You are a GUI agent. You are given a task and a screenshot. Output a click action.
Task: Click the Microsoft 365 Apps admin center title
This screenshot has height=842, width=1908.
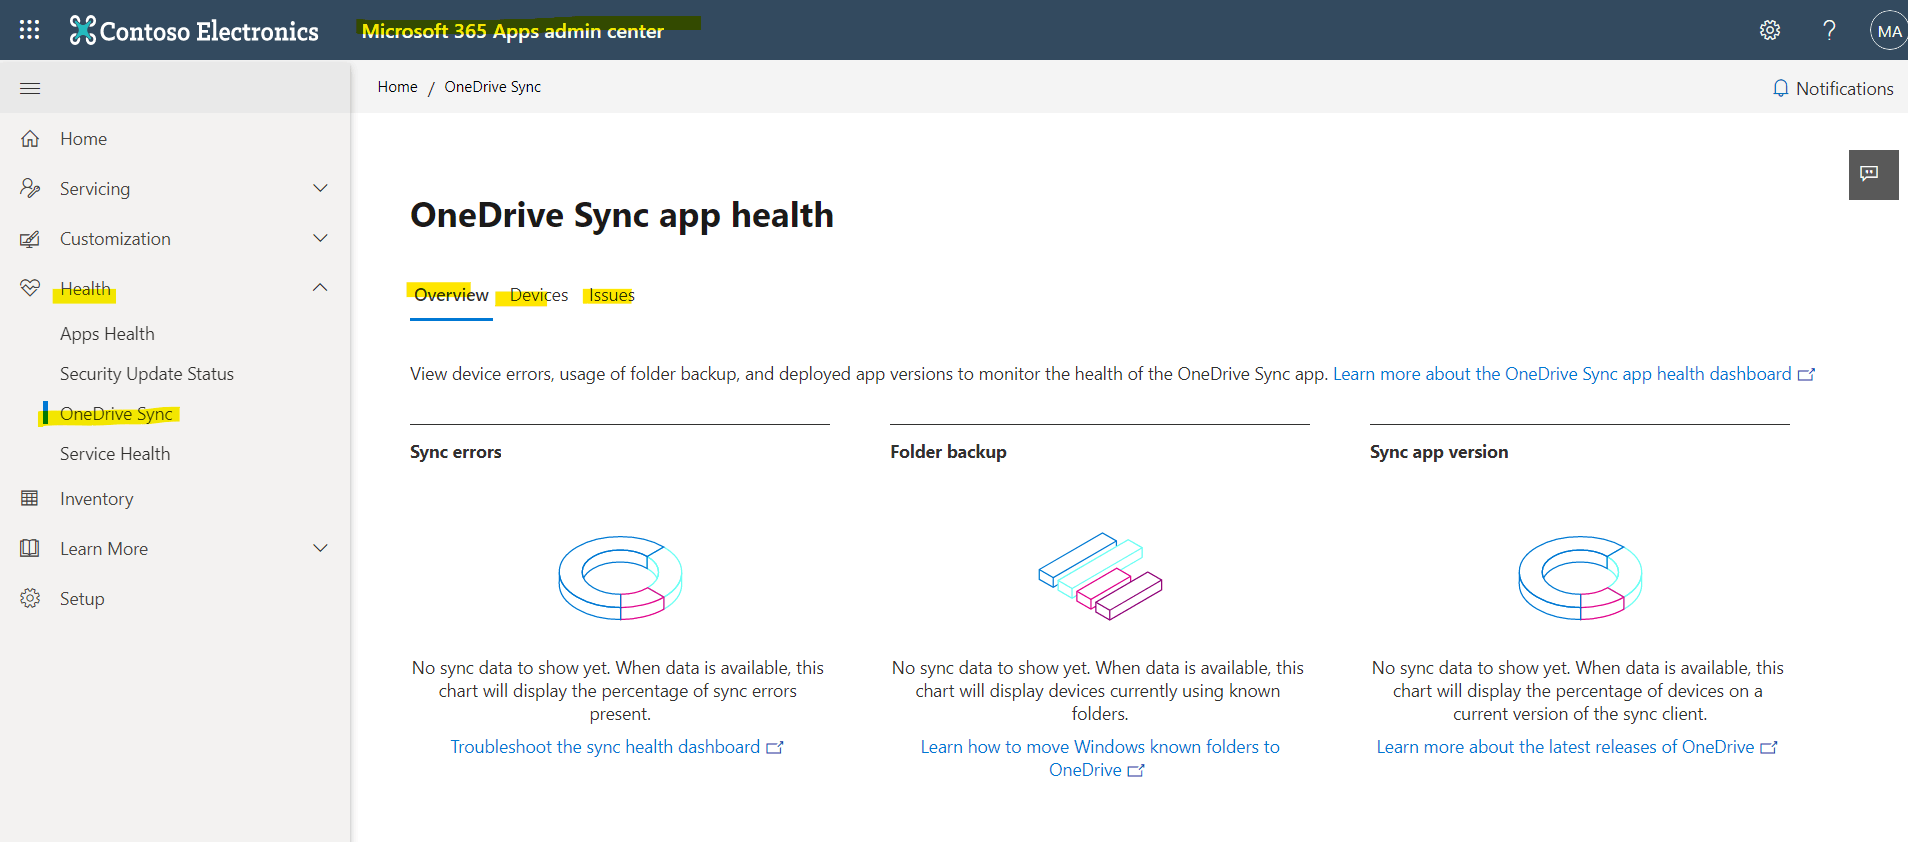[512, 31]
